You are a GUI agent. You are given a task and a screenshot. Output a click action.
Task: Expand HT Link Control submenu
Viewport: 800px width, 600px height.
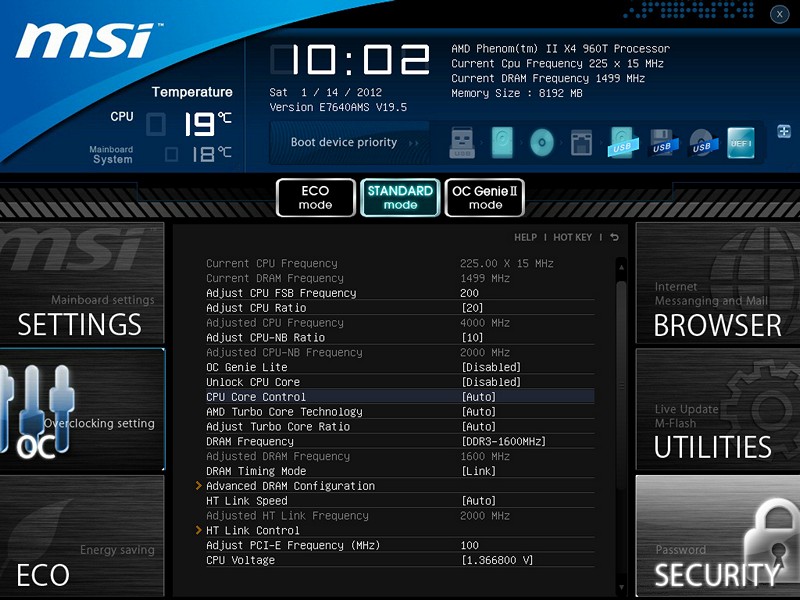(253, 530)
